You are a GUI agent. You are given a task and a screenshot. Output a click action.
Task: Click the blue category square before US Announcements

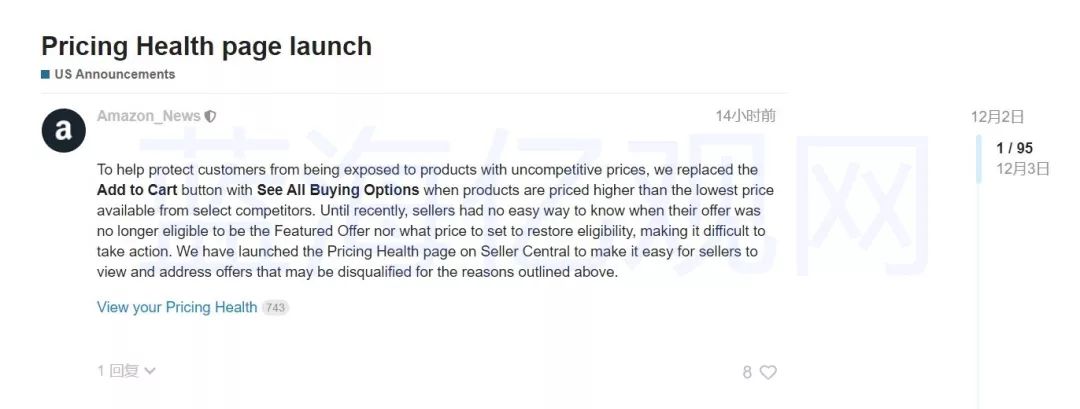45,74
